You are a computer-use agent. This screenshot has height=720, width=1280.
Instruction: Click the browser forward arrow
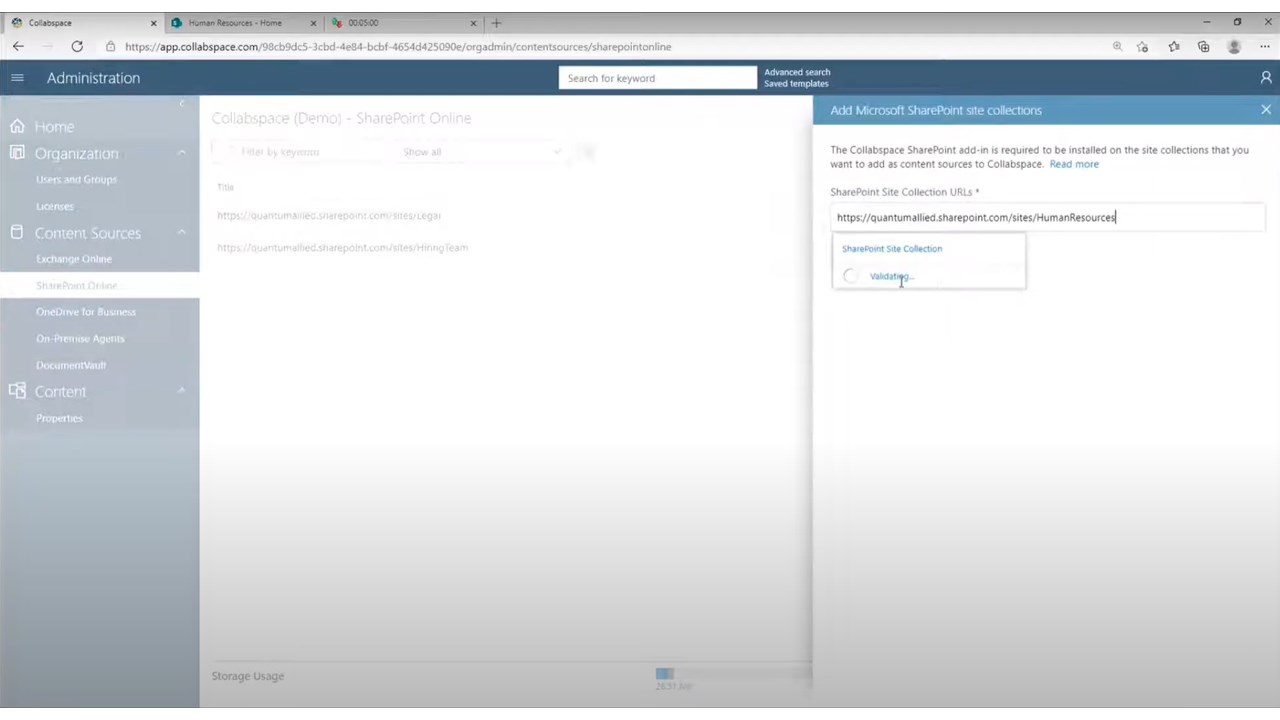pos(47,46)
